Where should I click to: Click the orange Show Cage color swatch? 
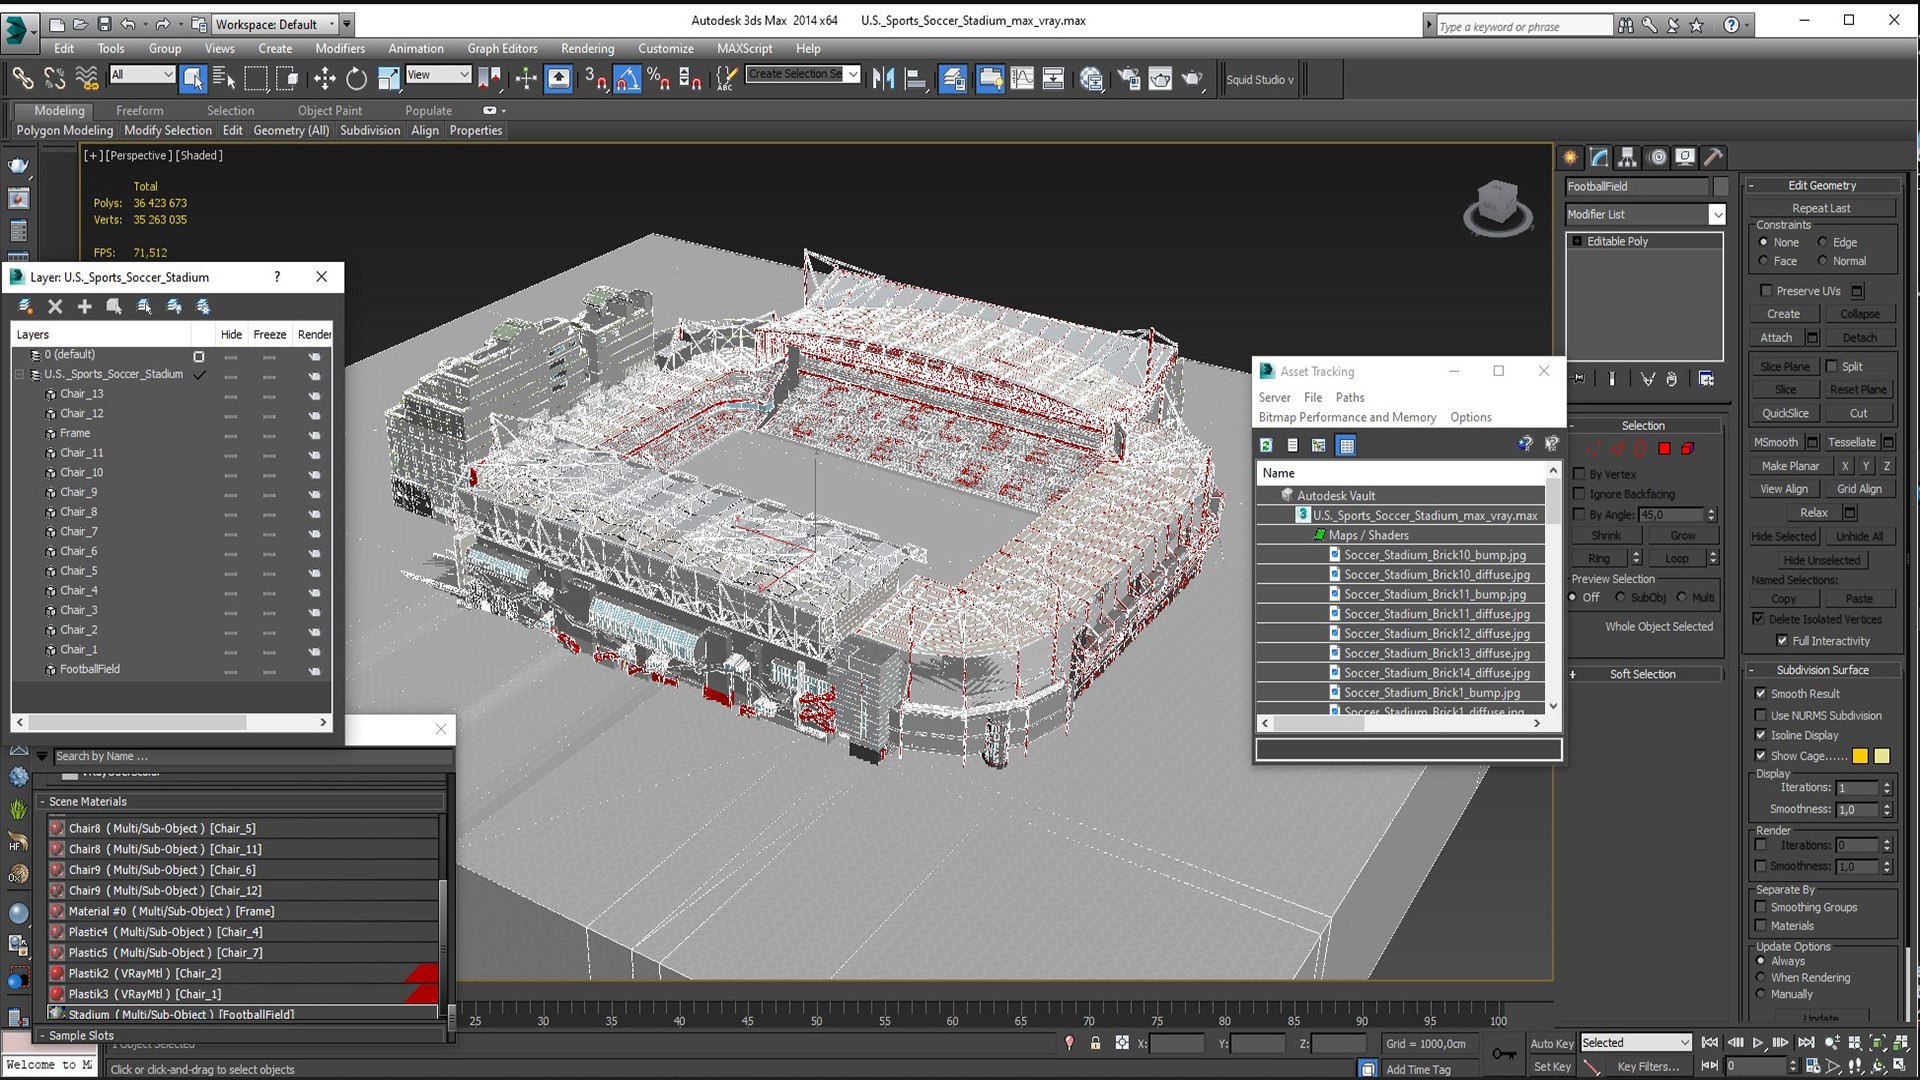[x=1860, y=756]
